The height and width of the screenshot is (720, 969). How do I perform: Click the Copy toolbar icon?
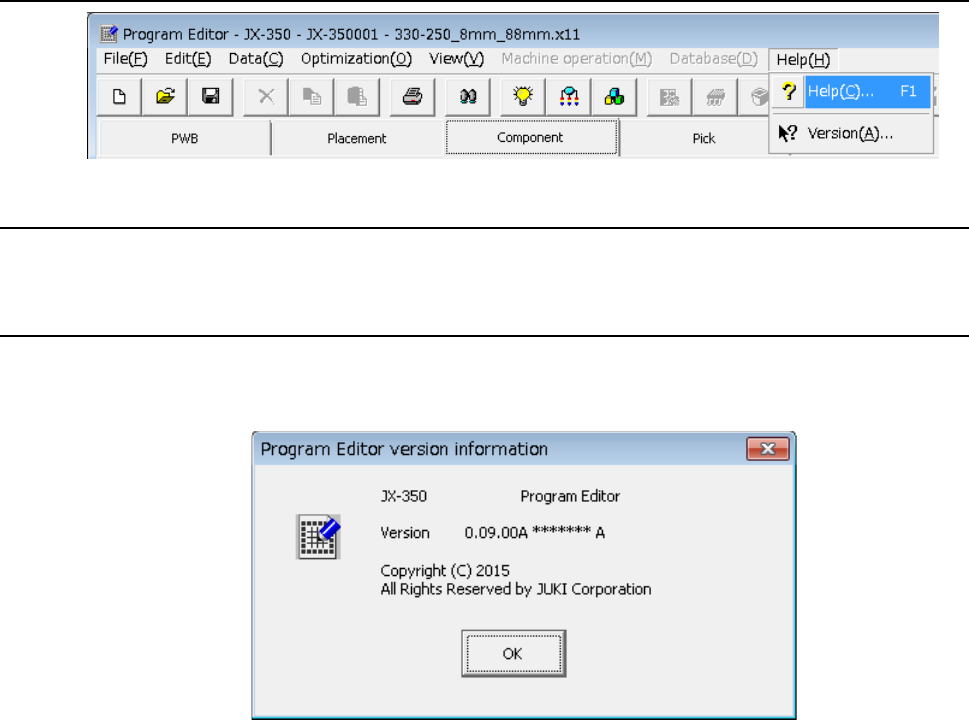click(311, 96)
